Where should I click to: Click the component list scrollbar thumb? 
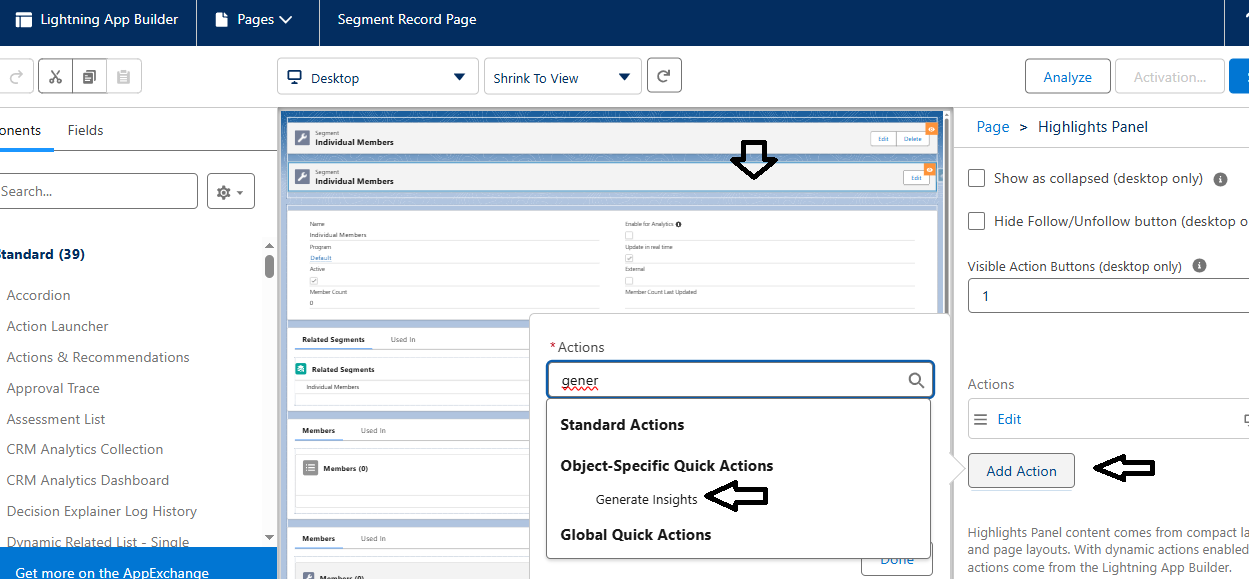coord(269,265)
